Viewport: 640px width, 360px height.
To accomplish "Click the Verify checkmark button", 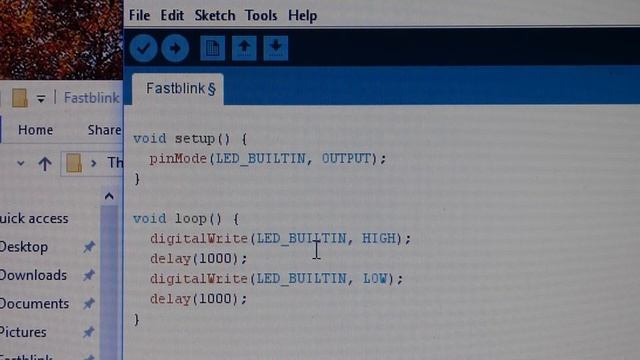I will 144,48.
